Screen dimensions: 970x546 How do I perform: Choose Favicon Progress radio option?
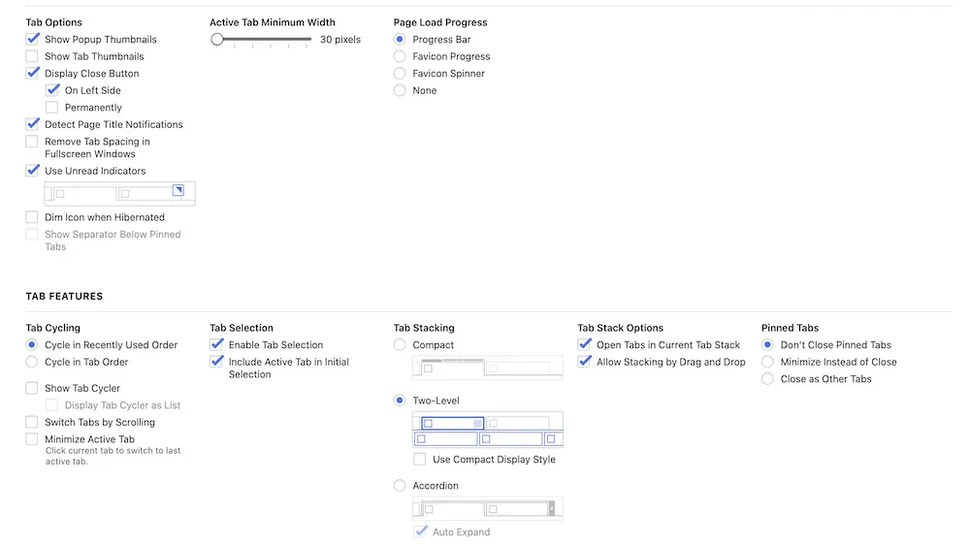(x=400, y=56)
